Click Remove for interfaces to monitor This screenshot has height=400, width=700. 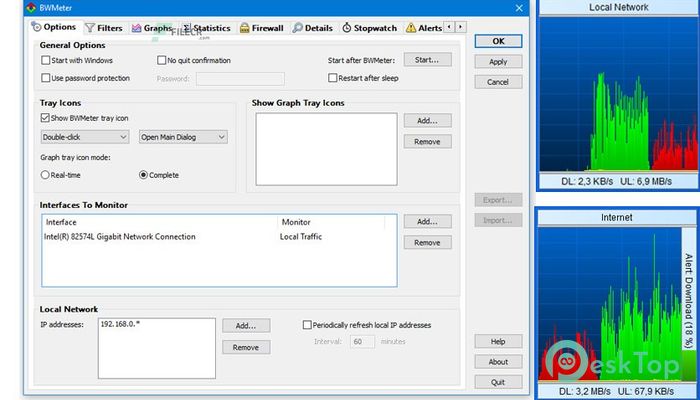(x=427, y=242)
